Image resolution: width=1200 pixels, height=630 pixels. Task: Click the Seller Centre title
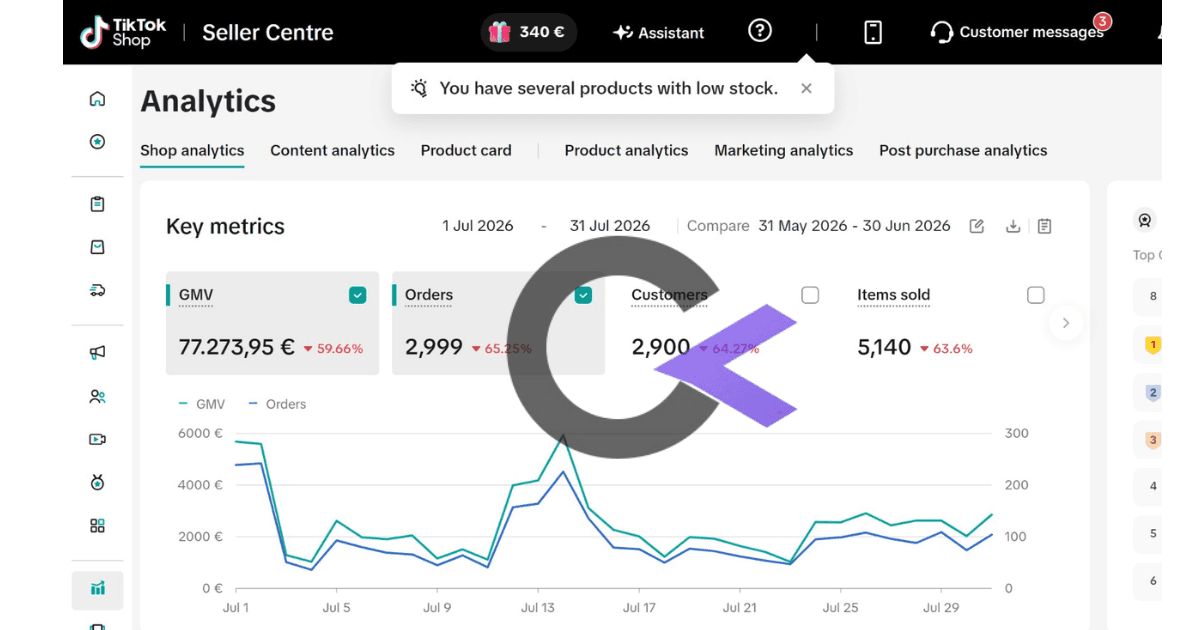click(x=268, y=33)
